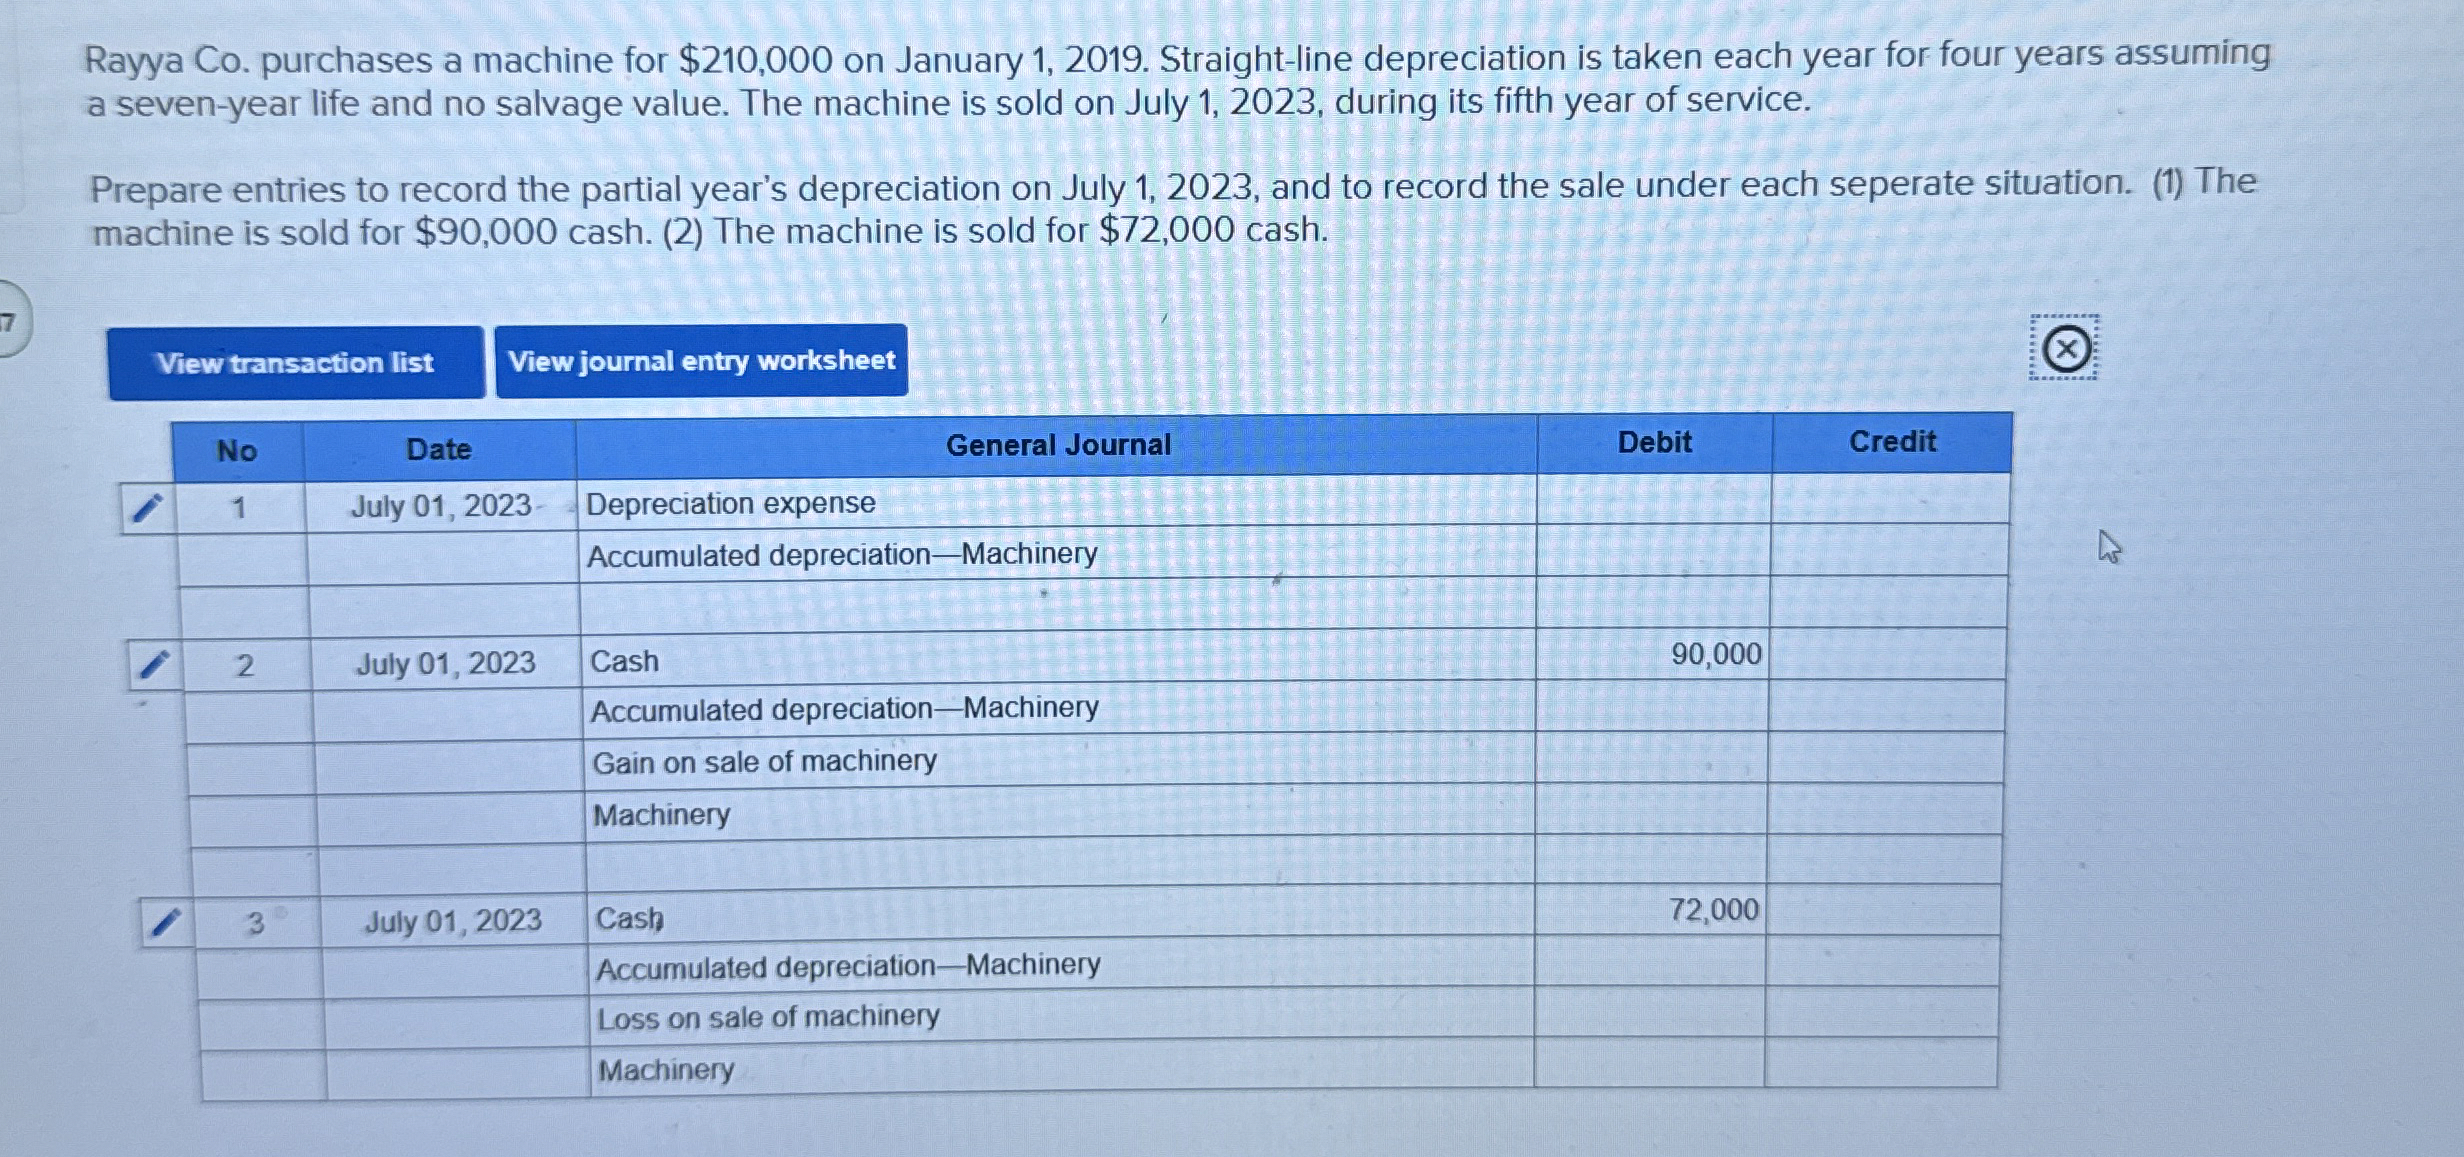Edit journal entry 1 using its pencil icon
This screenshot has height=1157, width=2464.
pyautogui.click(x=147, y=506)
